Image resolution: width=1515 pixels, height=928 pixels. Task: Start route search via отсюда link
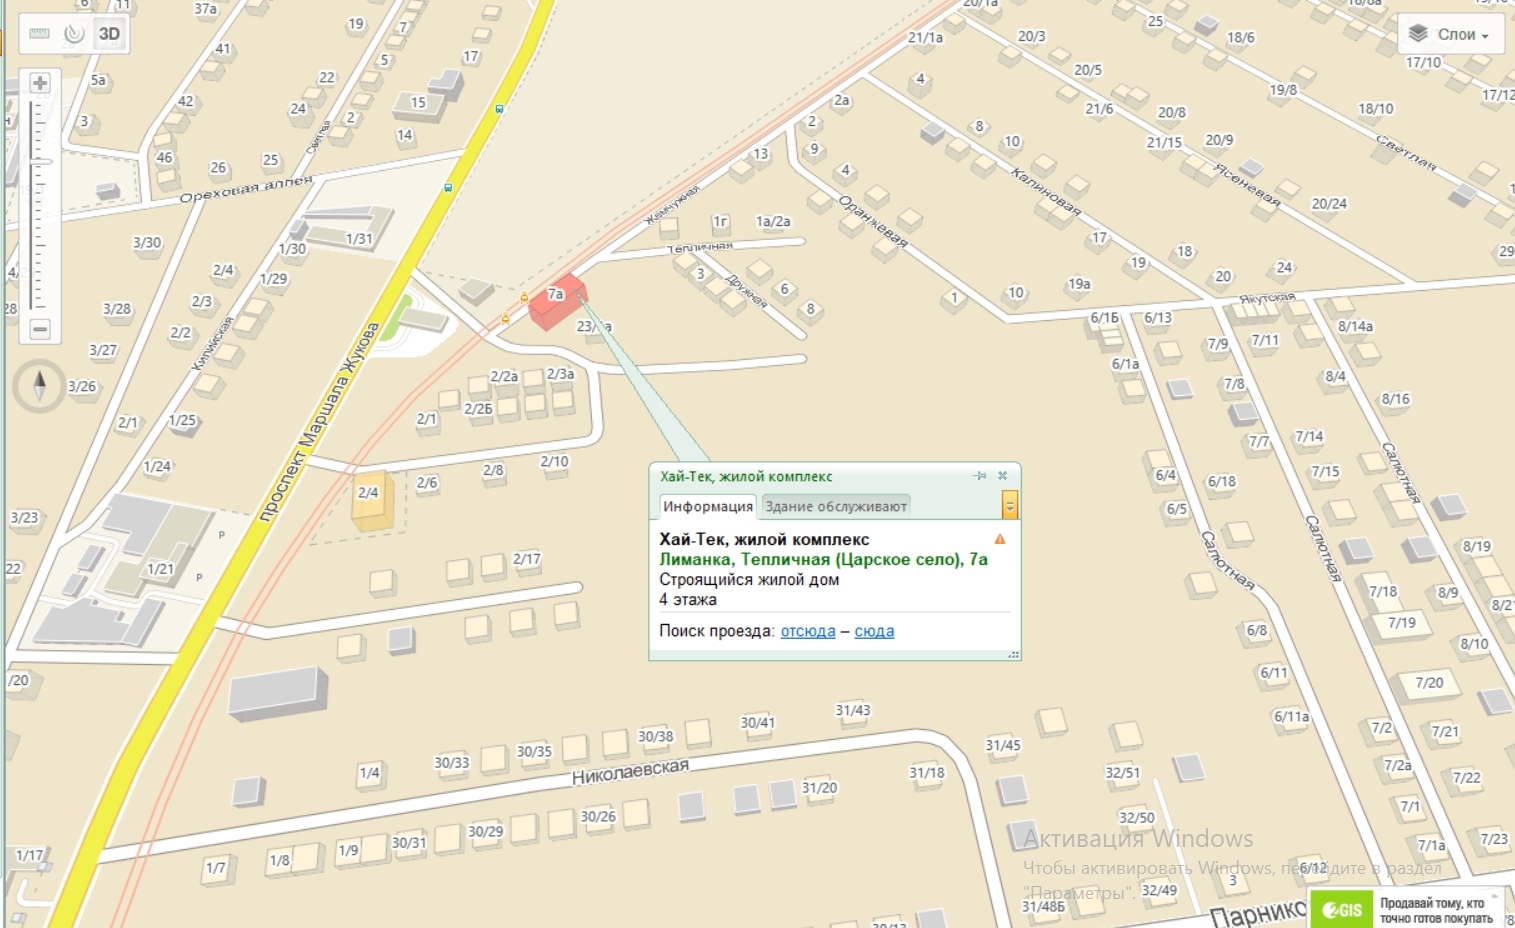[x=808, y=631]
